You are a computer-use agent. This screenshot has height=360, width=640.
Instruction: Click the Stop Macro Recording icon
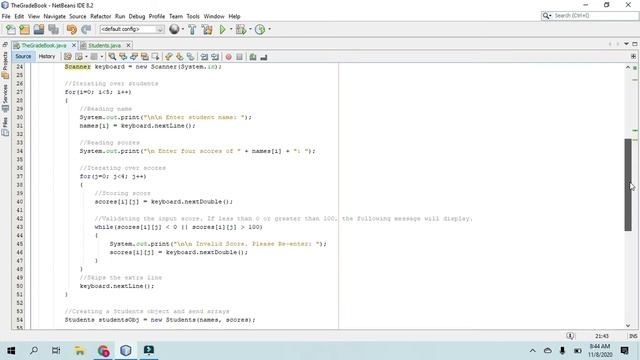[x=240, y=57]
